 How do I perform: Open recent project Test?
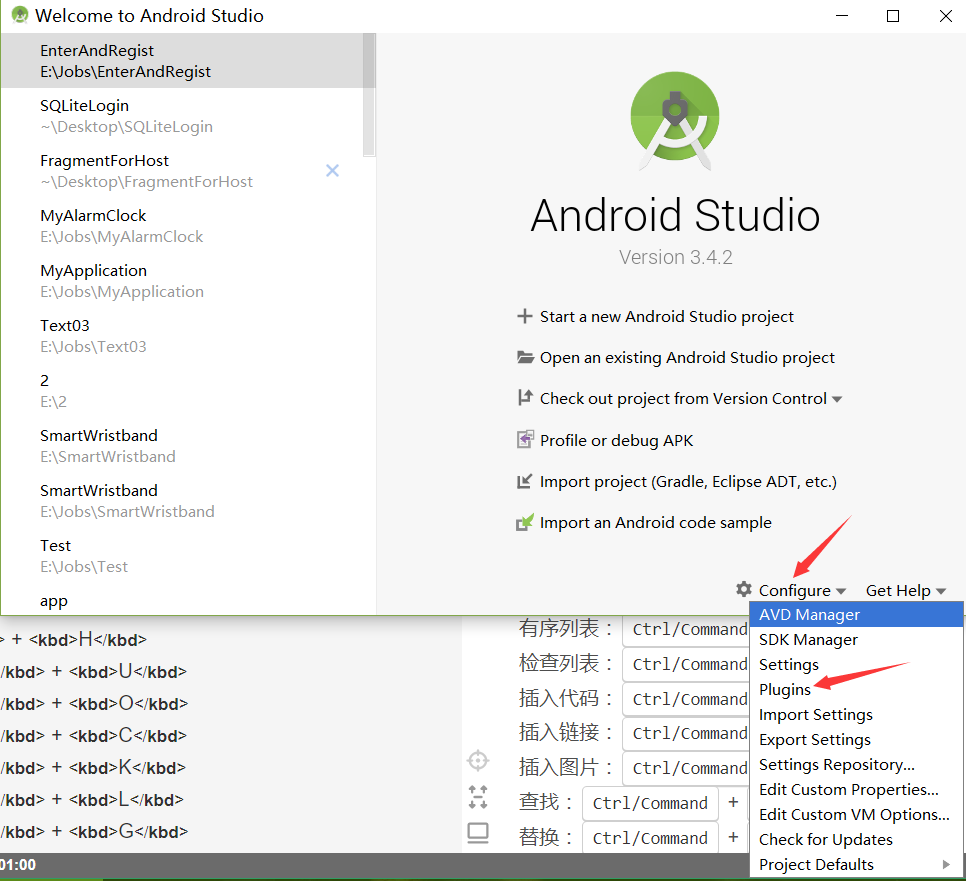(182, 555)
